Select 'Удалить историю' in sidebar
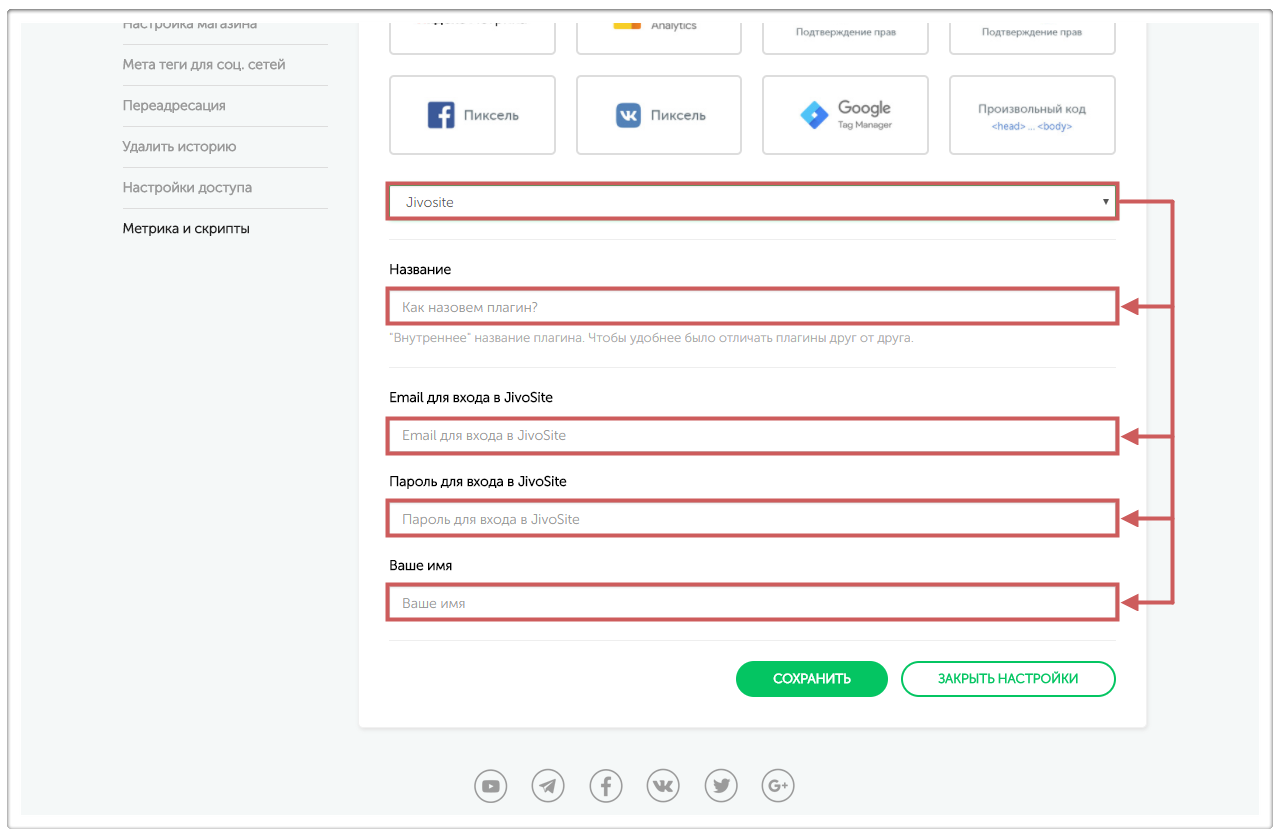 pos(179,147)
